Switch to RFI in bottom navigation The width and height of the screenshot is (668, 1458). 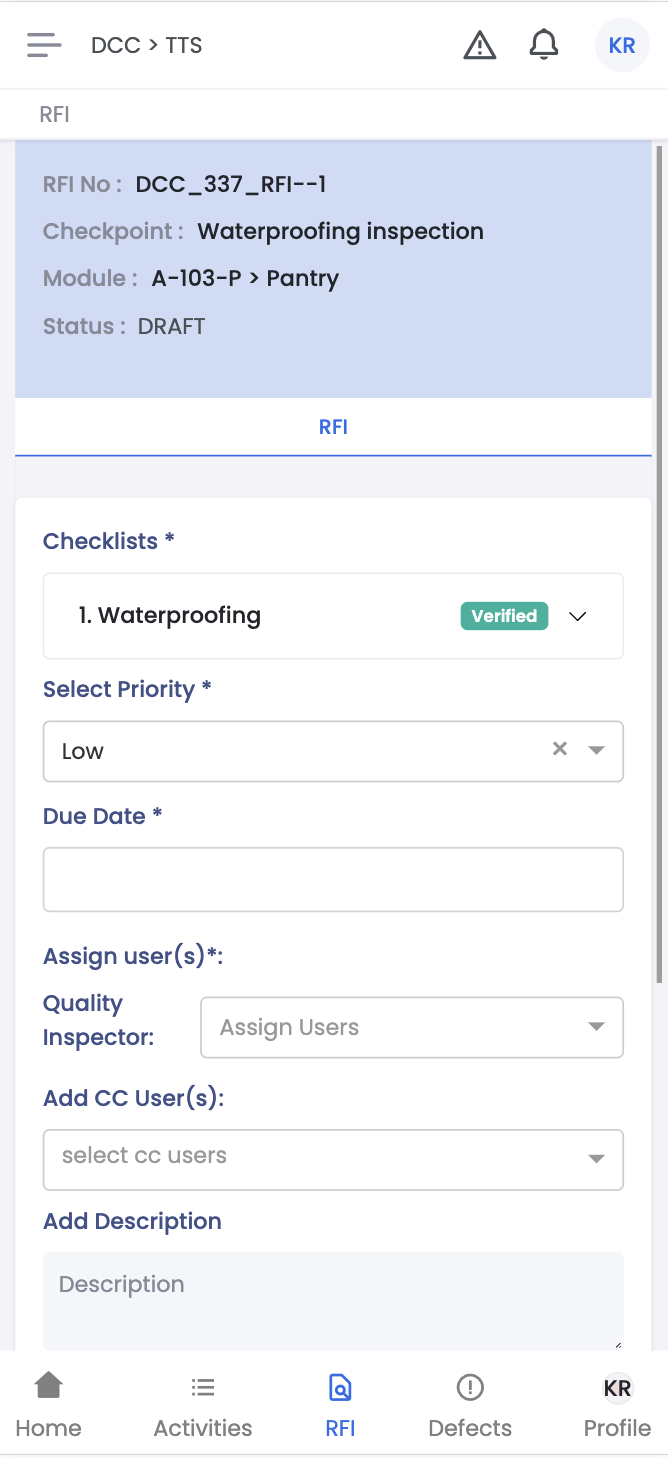[340, 1404]
